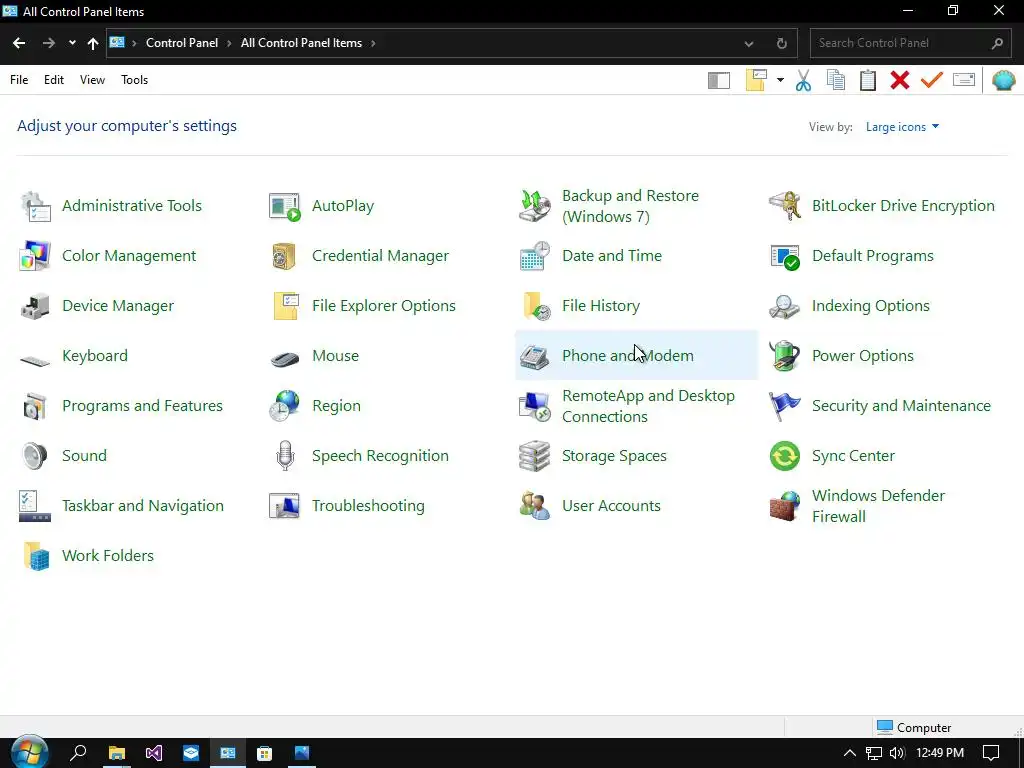Viewport: 1024px width, 768px height.
Task: Open the Tools menu
Action: [135, 80]
